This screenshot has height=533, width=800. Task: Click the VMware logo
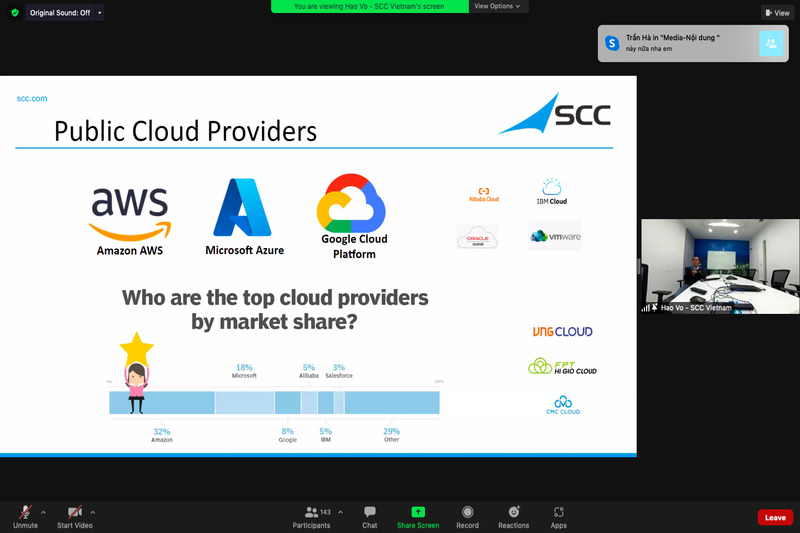[x=555, y=236]
